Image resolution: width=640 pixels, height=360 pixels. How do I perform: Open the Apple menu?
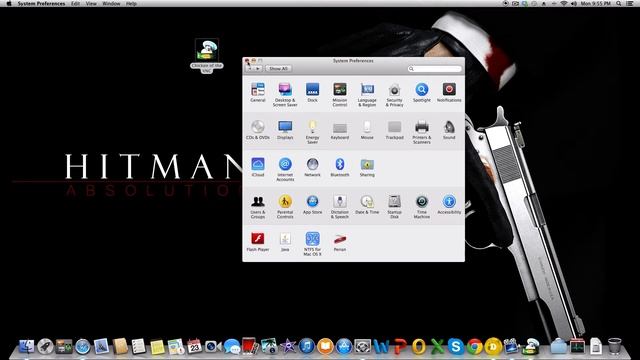(x=9, y=3)
